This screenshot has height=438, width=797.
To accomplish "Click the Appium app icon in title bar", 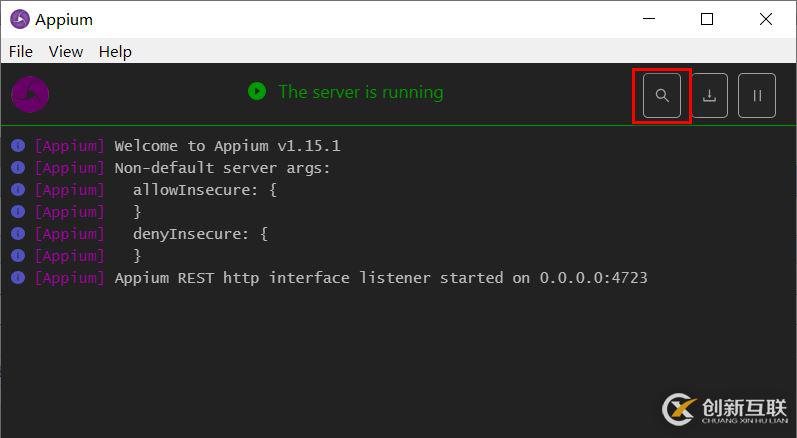I will click(x=20, y=19).
